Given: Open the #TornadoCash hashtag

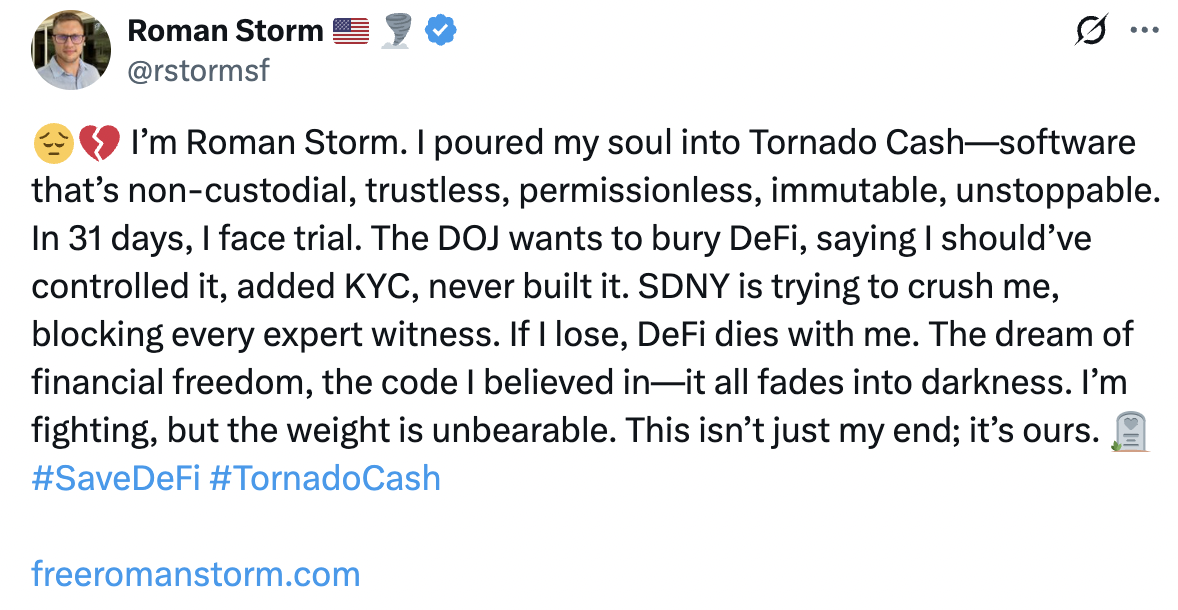Looking at the screenshot, I should (325, 479).
